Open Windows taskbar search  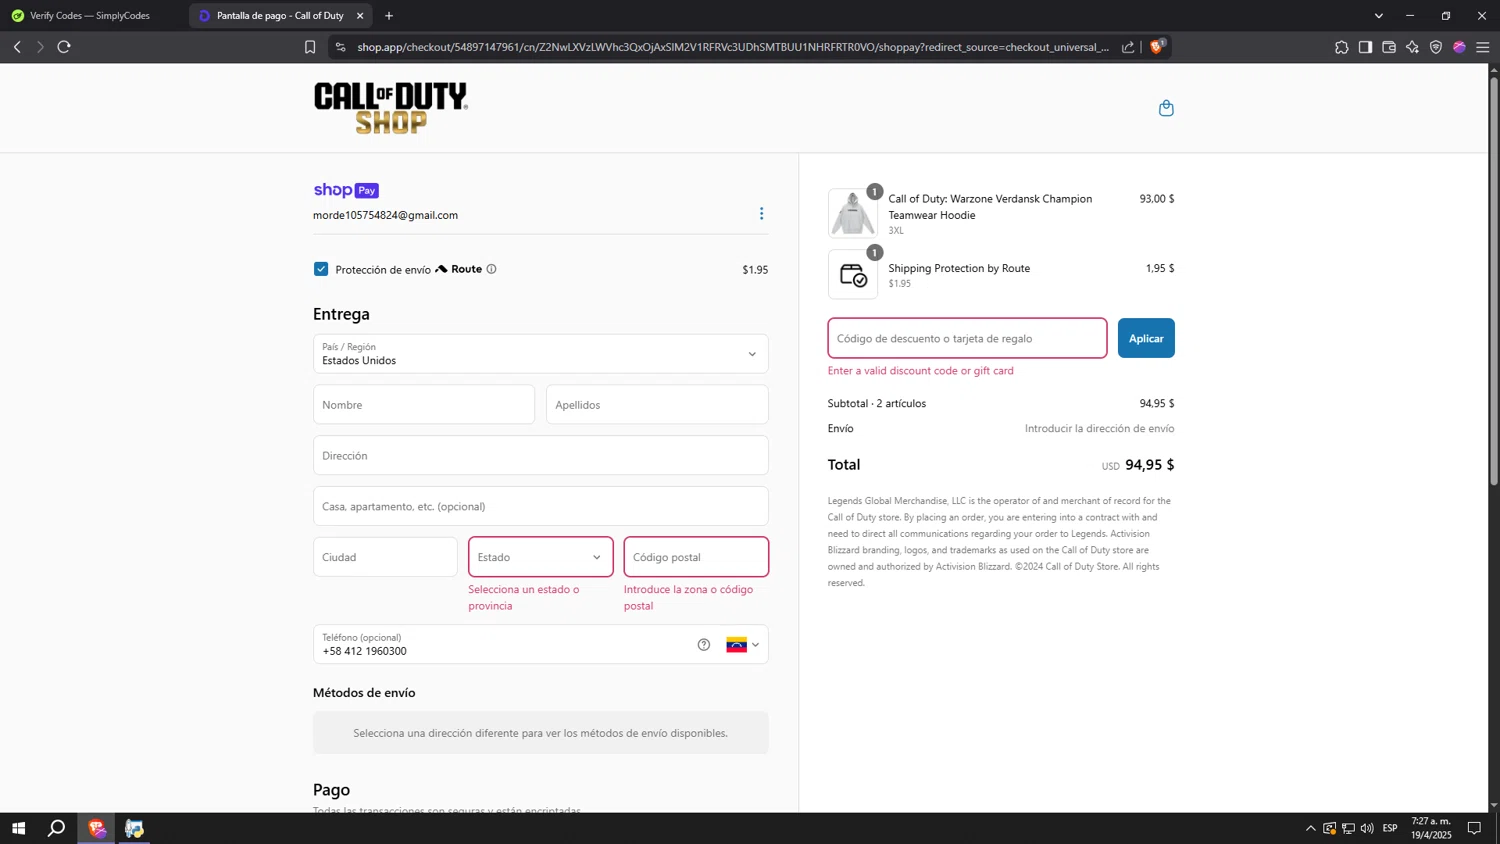57,828
